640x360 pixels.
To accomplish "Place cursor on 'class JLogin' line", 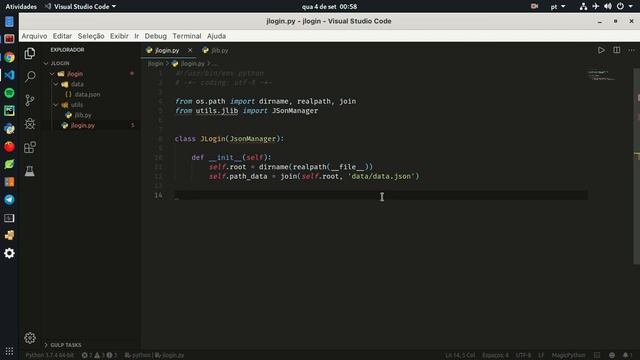I will pos(229,139).
